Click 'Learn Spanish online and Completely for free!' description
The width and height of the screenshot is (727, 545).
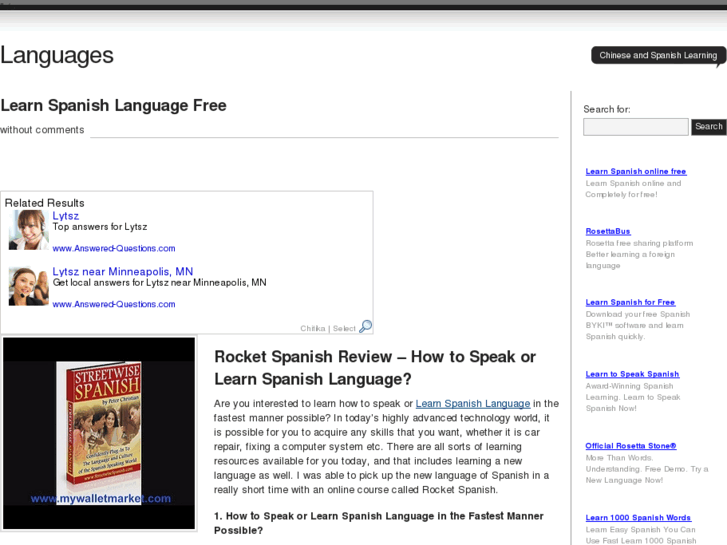633,189
